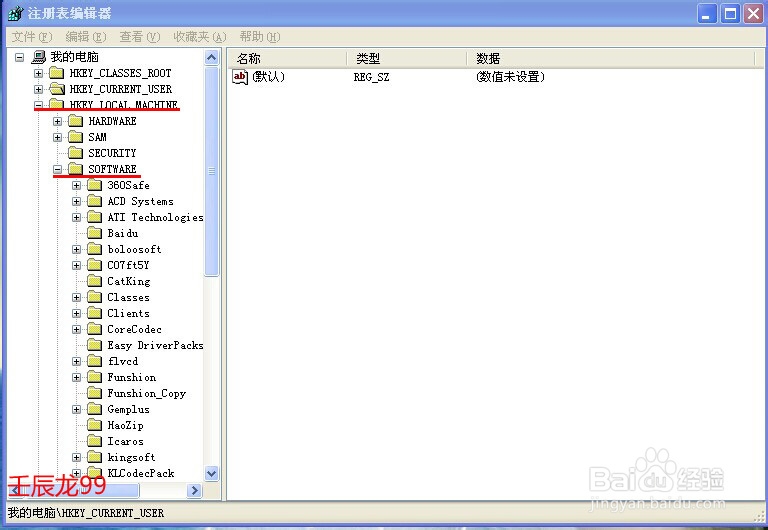Open the 编辑(E) menu
Viewport: 768px width, 530px height.
click(x=86, y=37)
